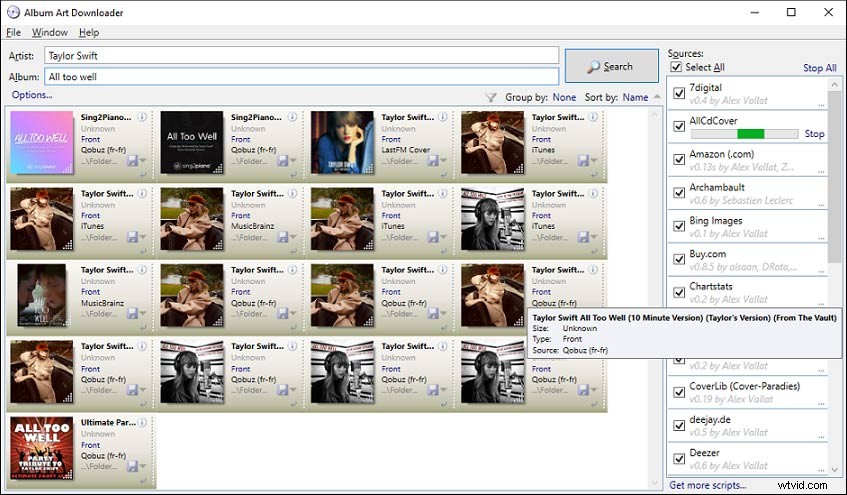Click save icon on the LastFM Cover result
This screenshot has height=495, width=847.
click(431, 160)
